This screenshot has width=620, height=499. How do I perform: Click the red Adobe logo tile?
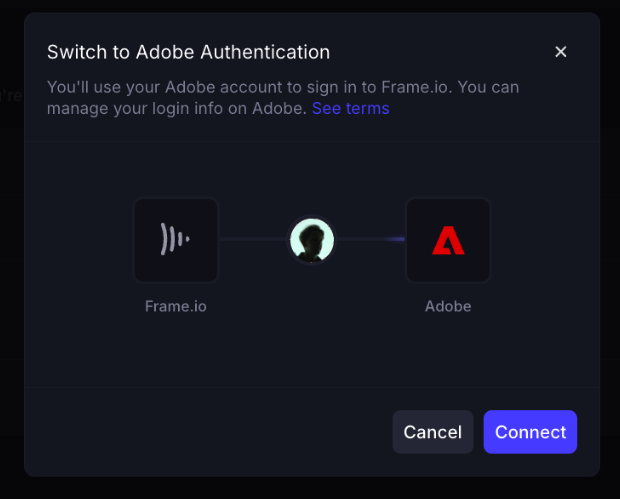447,240
